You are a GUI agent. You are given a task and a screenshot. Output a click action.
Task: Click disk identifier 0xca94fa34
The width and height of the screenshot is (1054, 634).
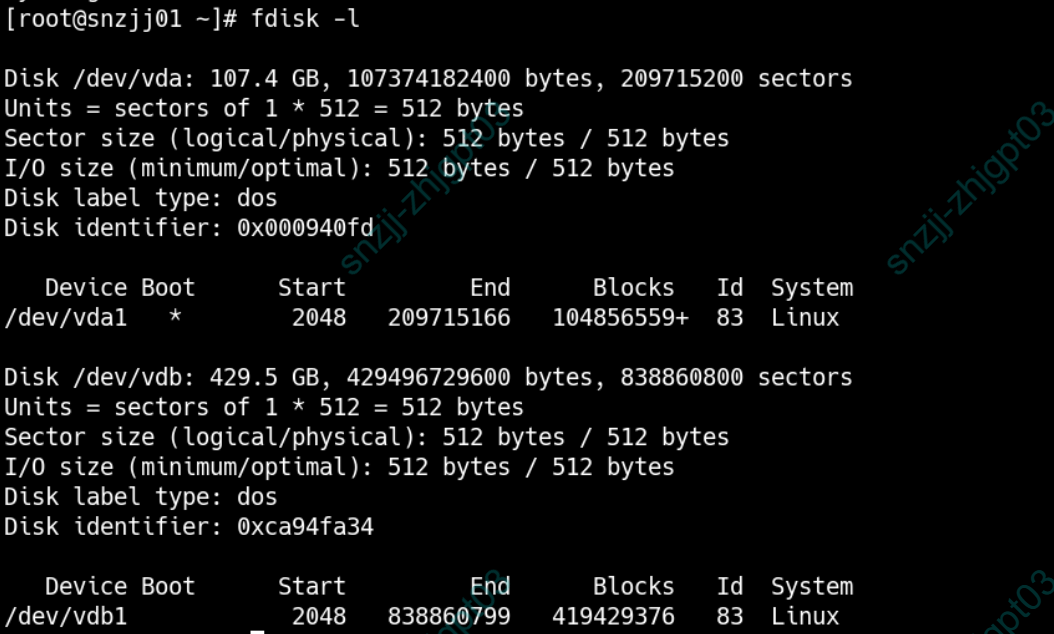[305, 526]
